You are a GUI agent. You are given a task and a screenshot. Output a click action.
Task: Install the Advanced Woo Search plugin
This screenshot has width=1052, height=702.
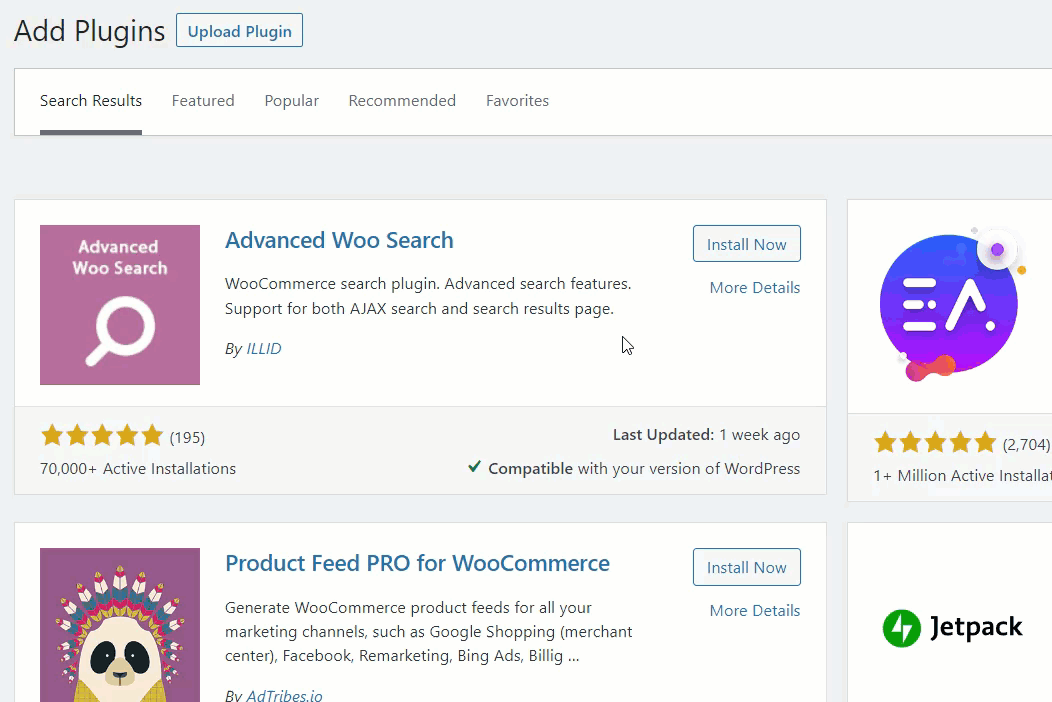point(747,244)
